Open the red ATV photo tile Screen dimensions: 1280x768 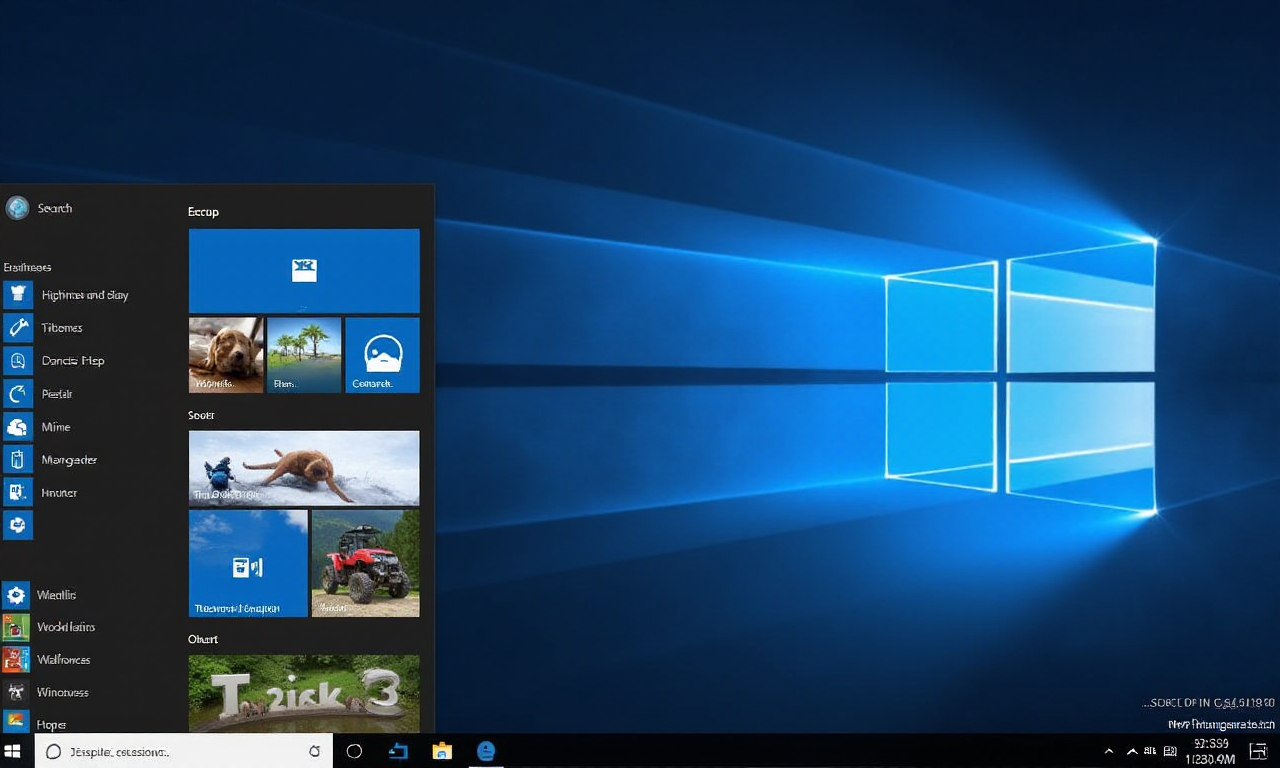(366, 563)
